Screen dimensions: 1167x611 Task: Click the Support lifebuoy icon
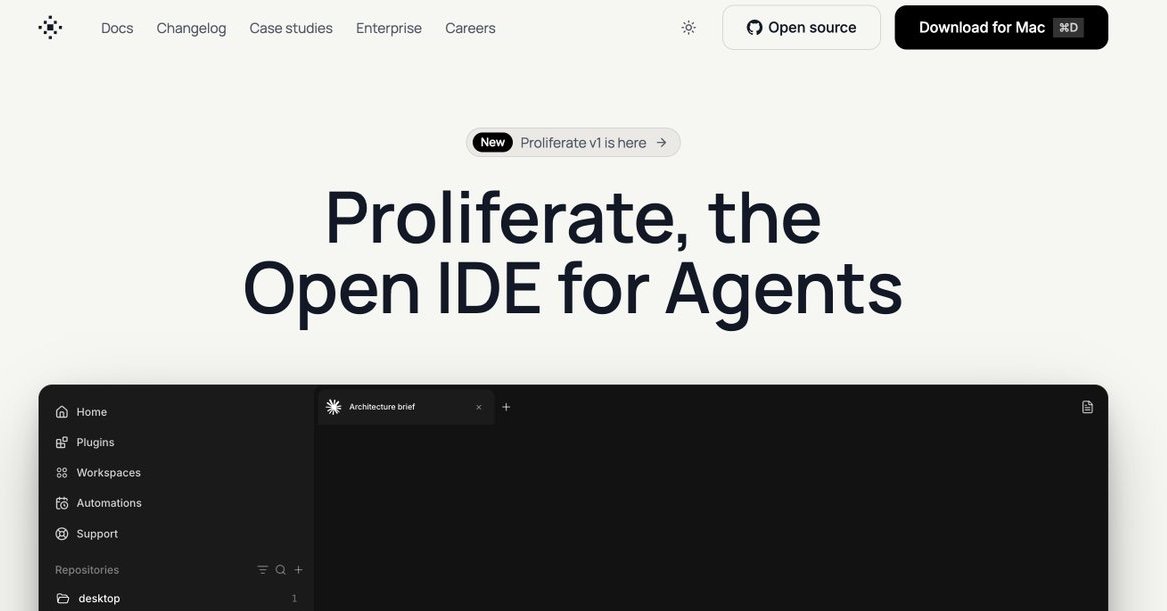point(62,534)
